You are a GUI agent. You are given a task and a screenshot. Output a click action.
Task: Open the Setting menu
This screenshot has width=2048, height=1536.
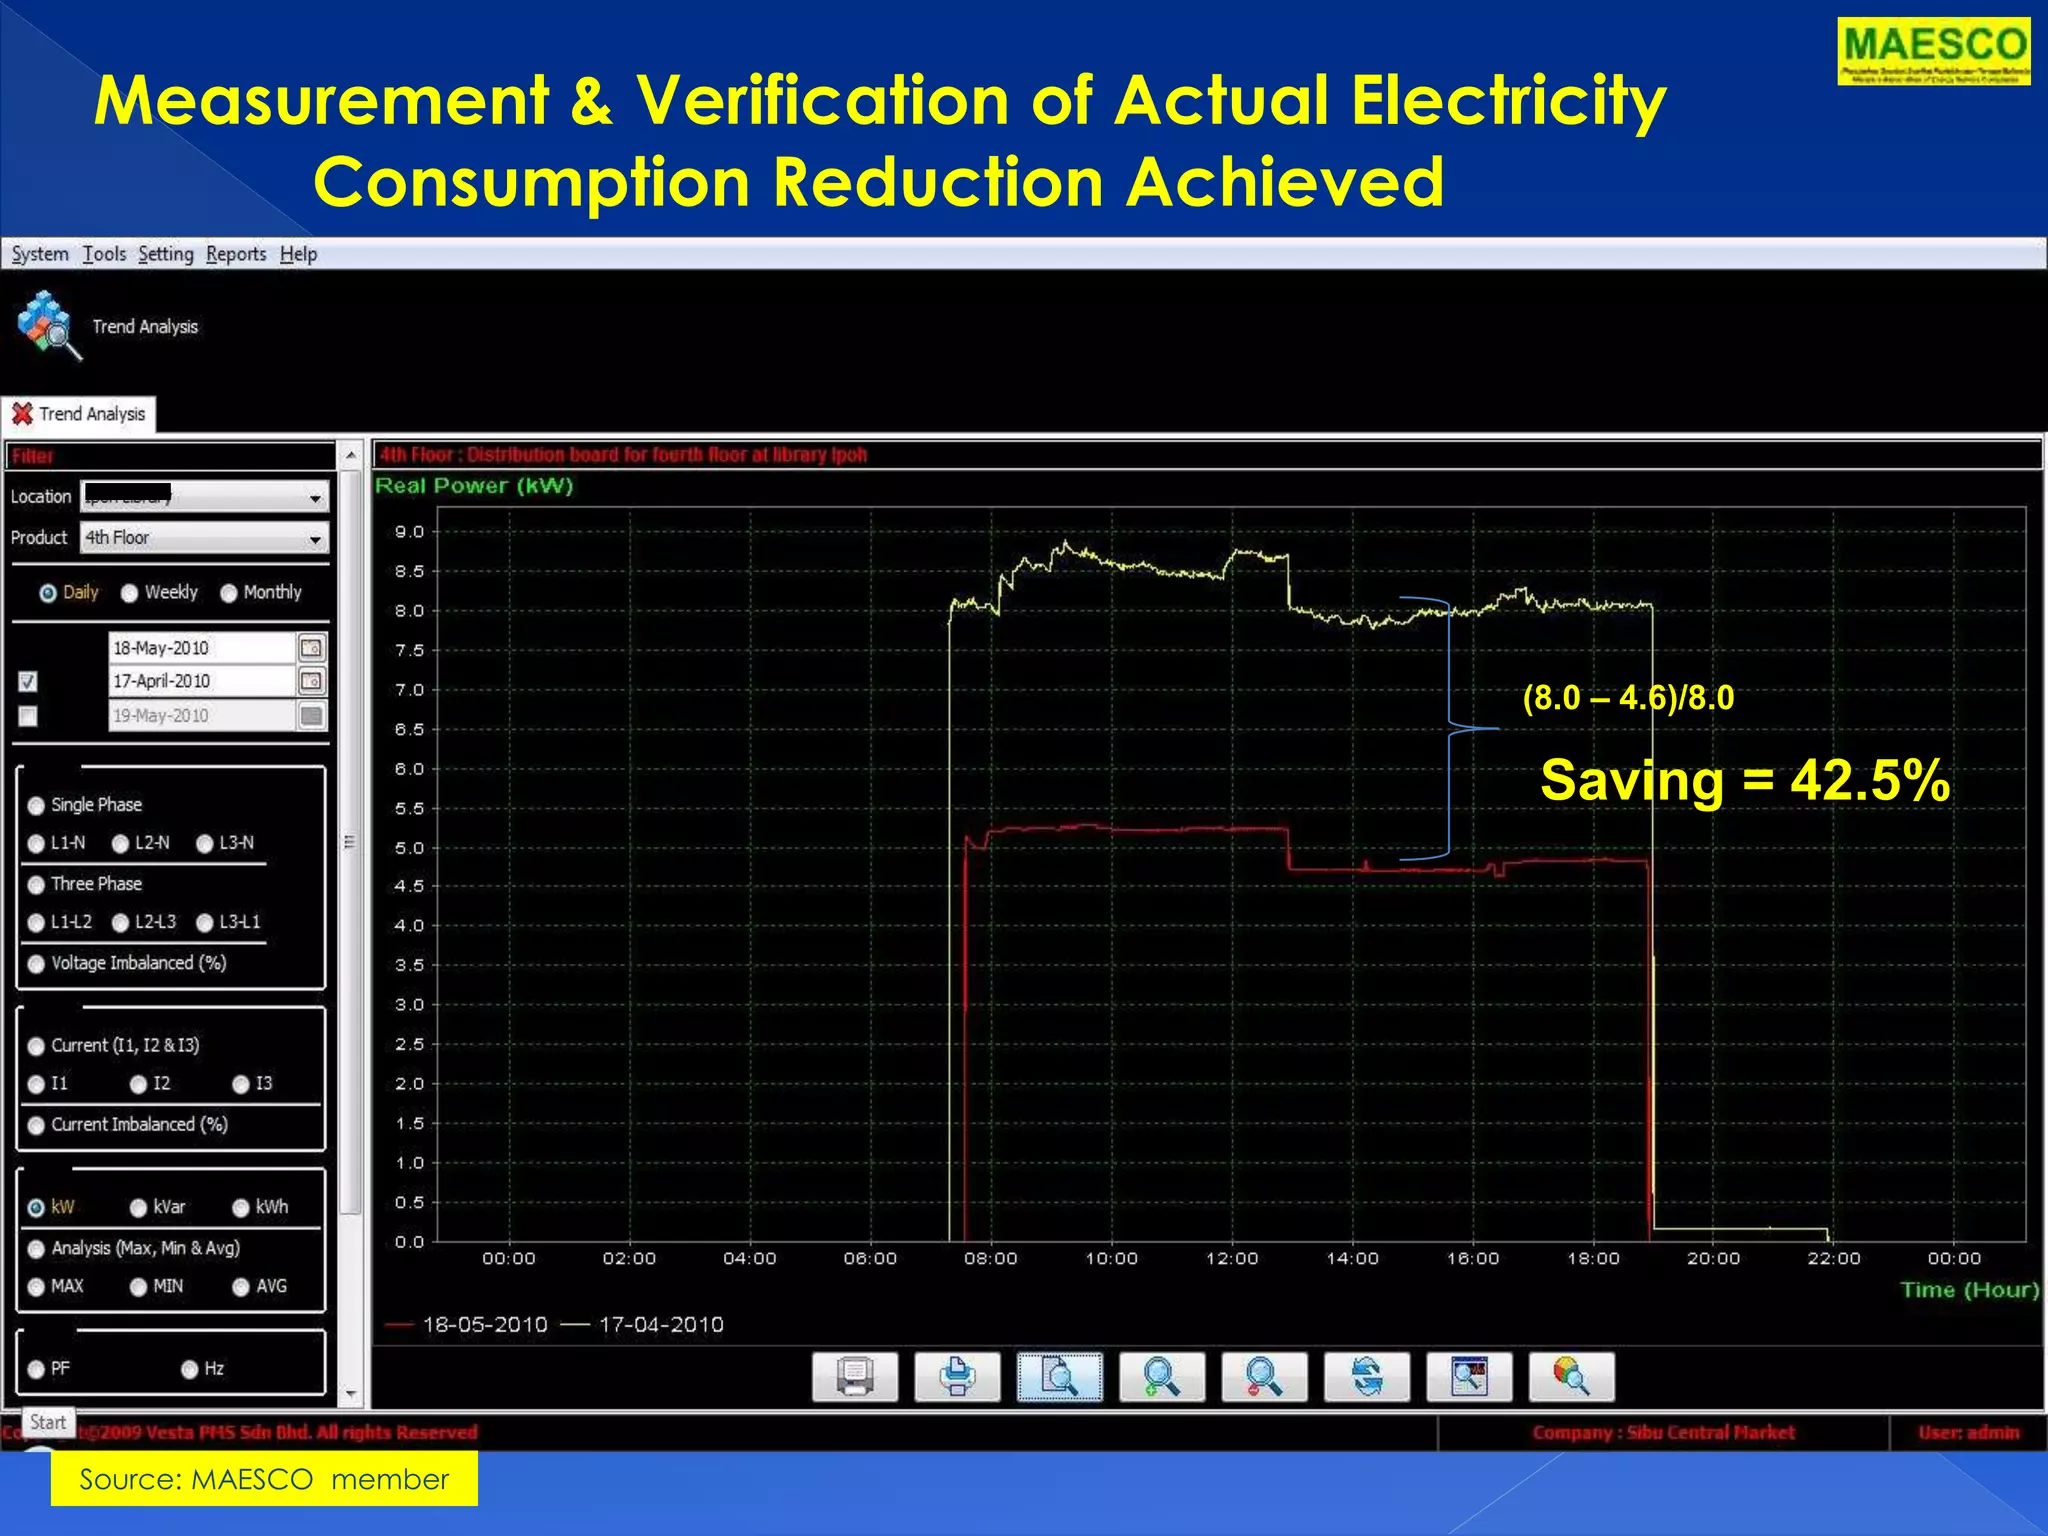click(x=166, y=254)
